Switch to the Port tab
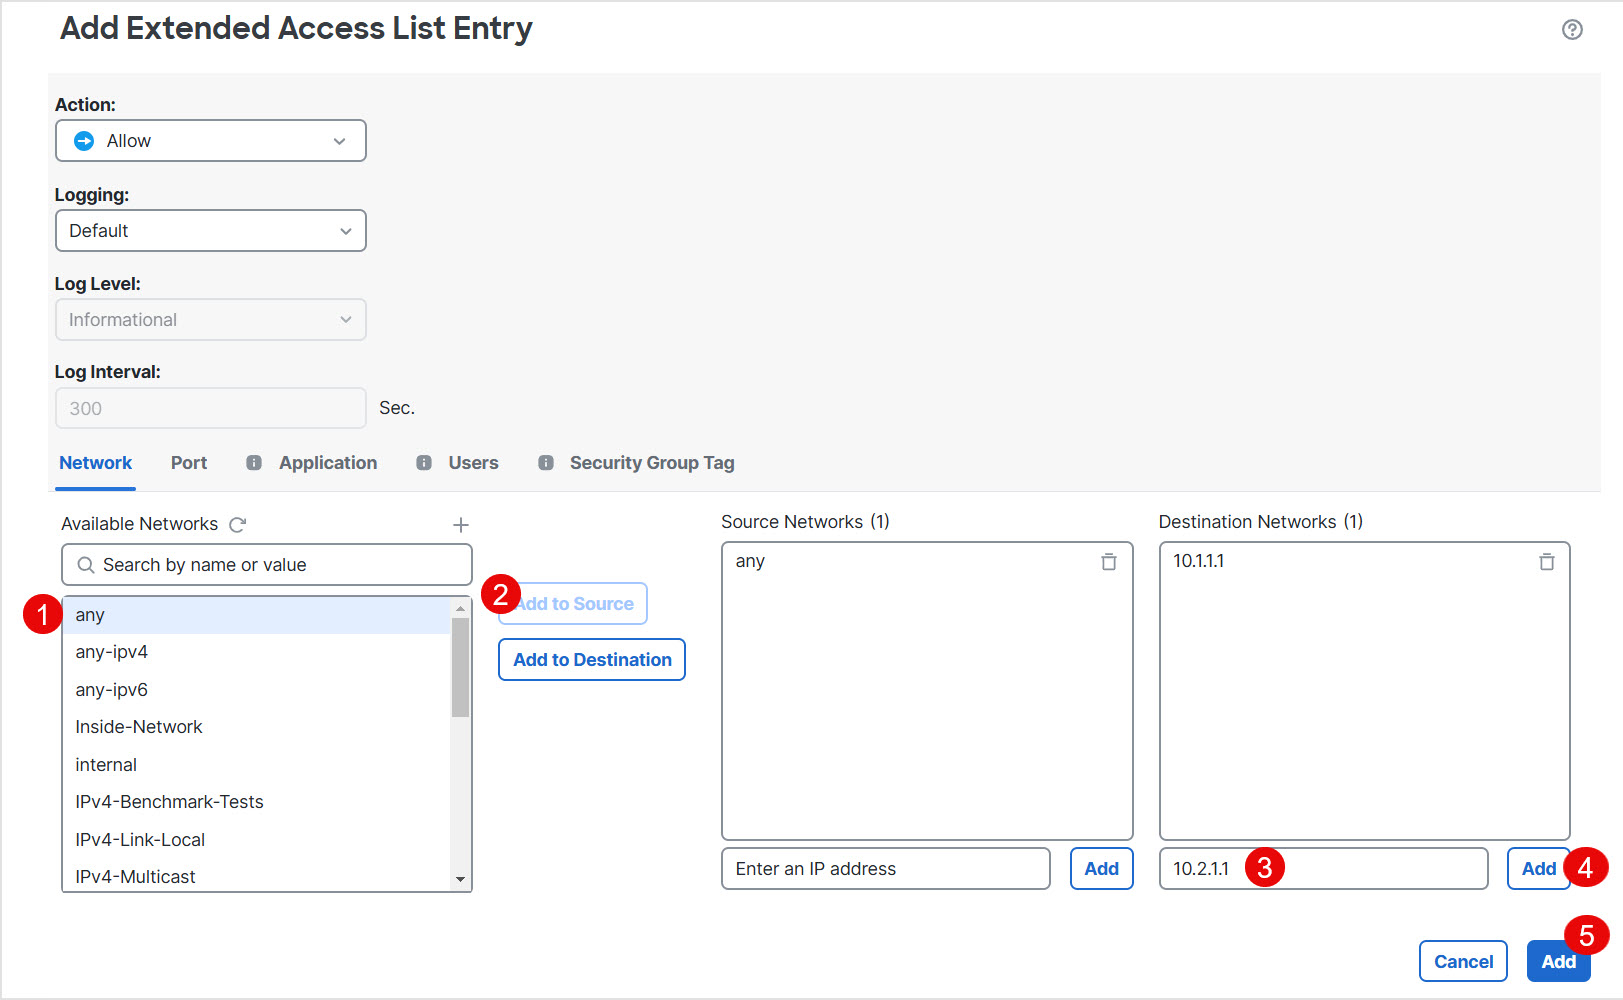1623x1000 pixels. pos(189,463)
